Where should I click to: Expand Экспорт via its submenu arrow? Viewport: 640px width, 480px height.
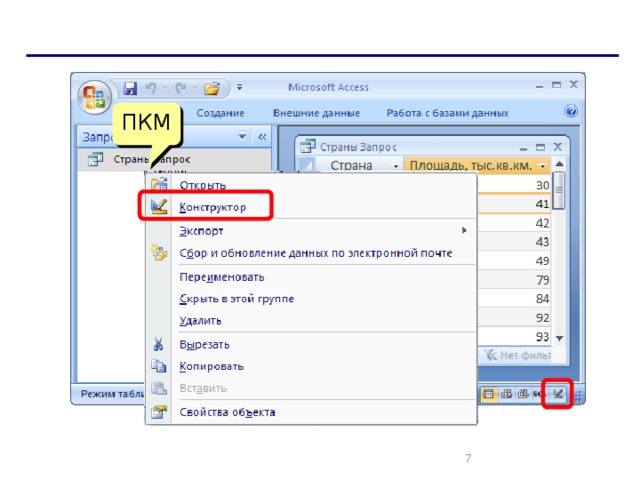click(464, 231)
